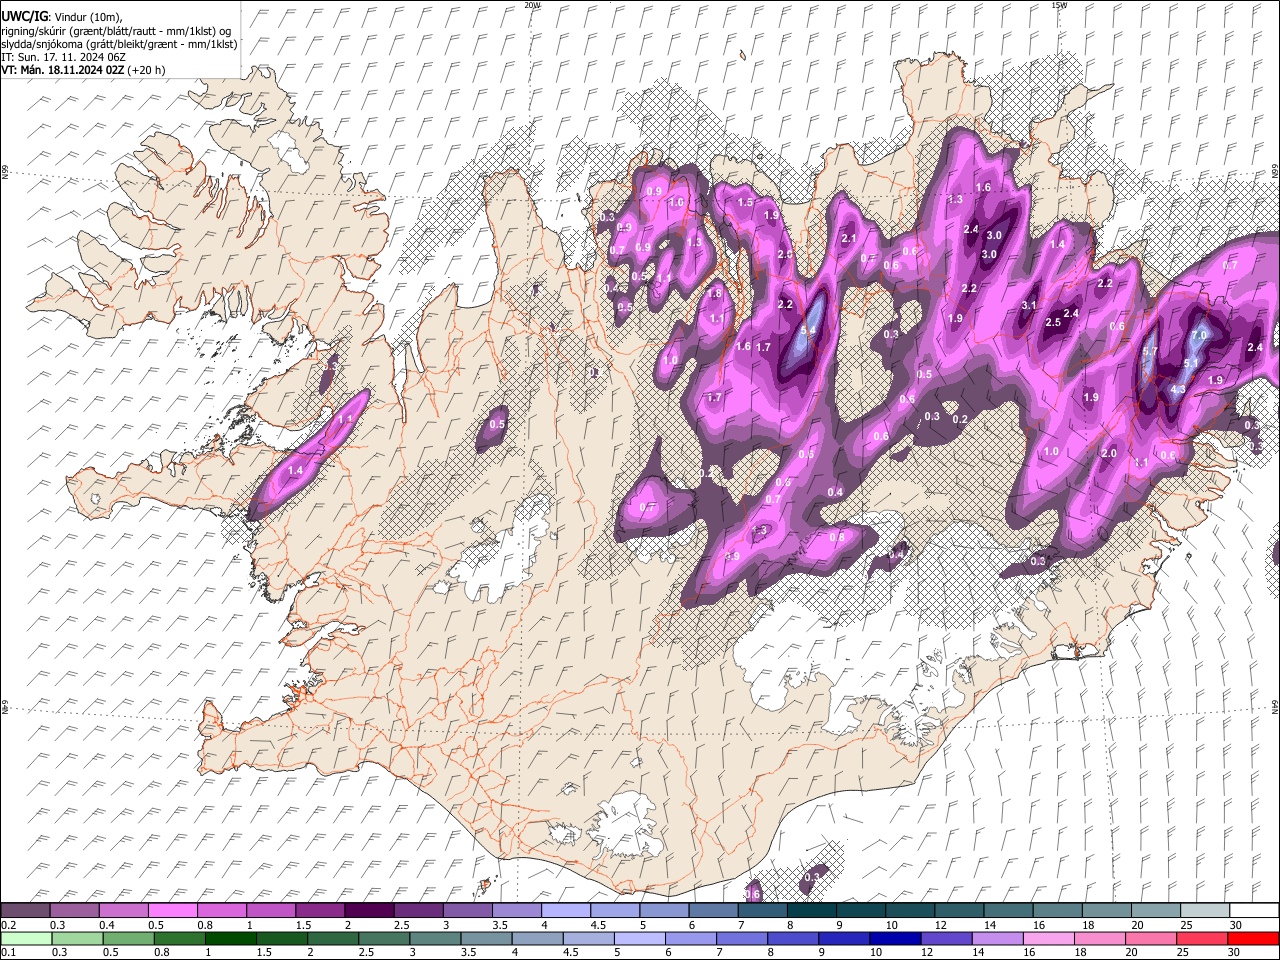Pick the darkest purple snow swatch from 2 to 2.5
The height and width of the screenshot is (960, 1280).
[x=369, y=910]
